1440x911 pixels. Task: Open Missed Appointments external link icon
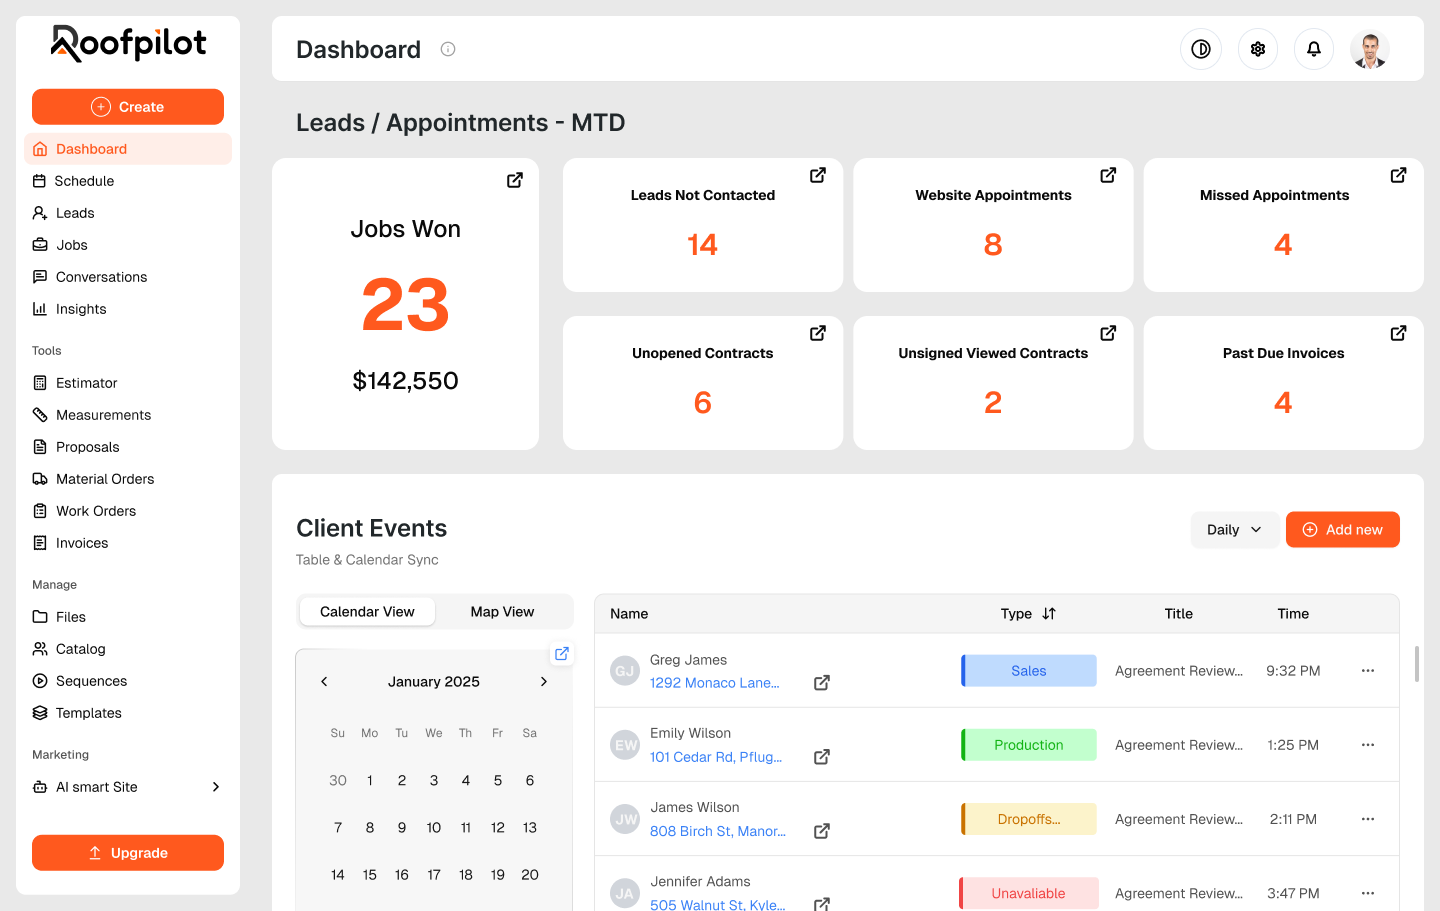click(x=1399, y=175)
